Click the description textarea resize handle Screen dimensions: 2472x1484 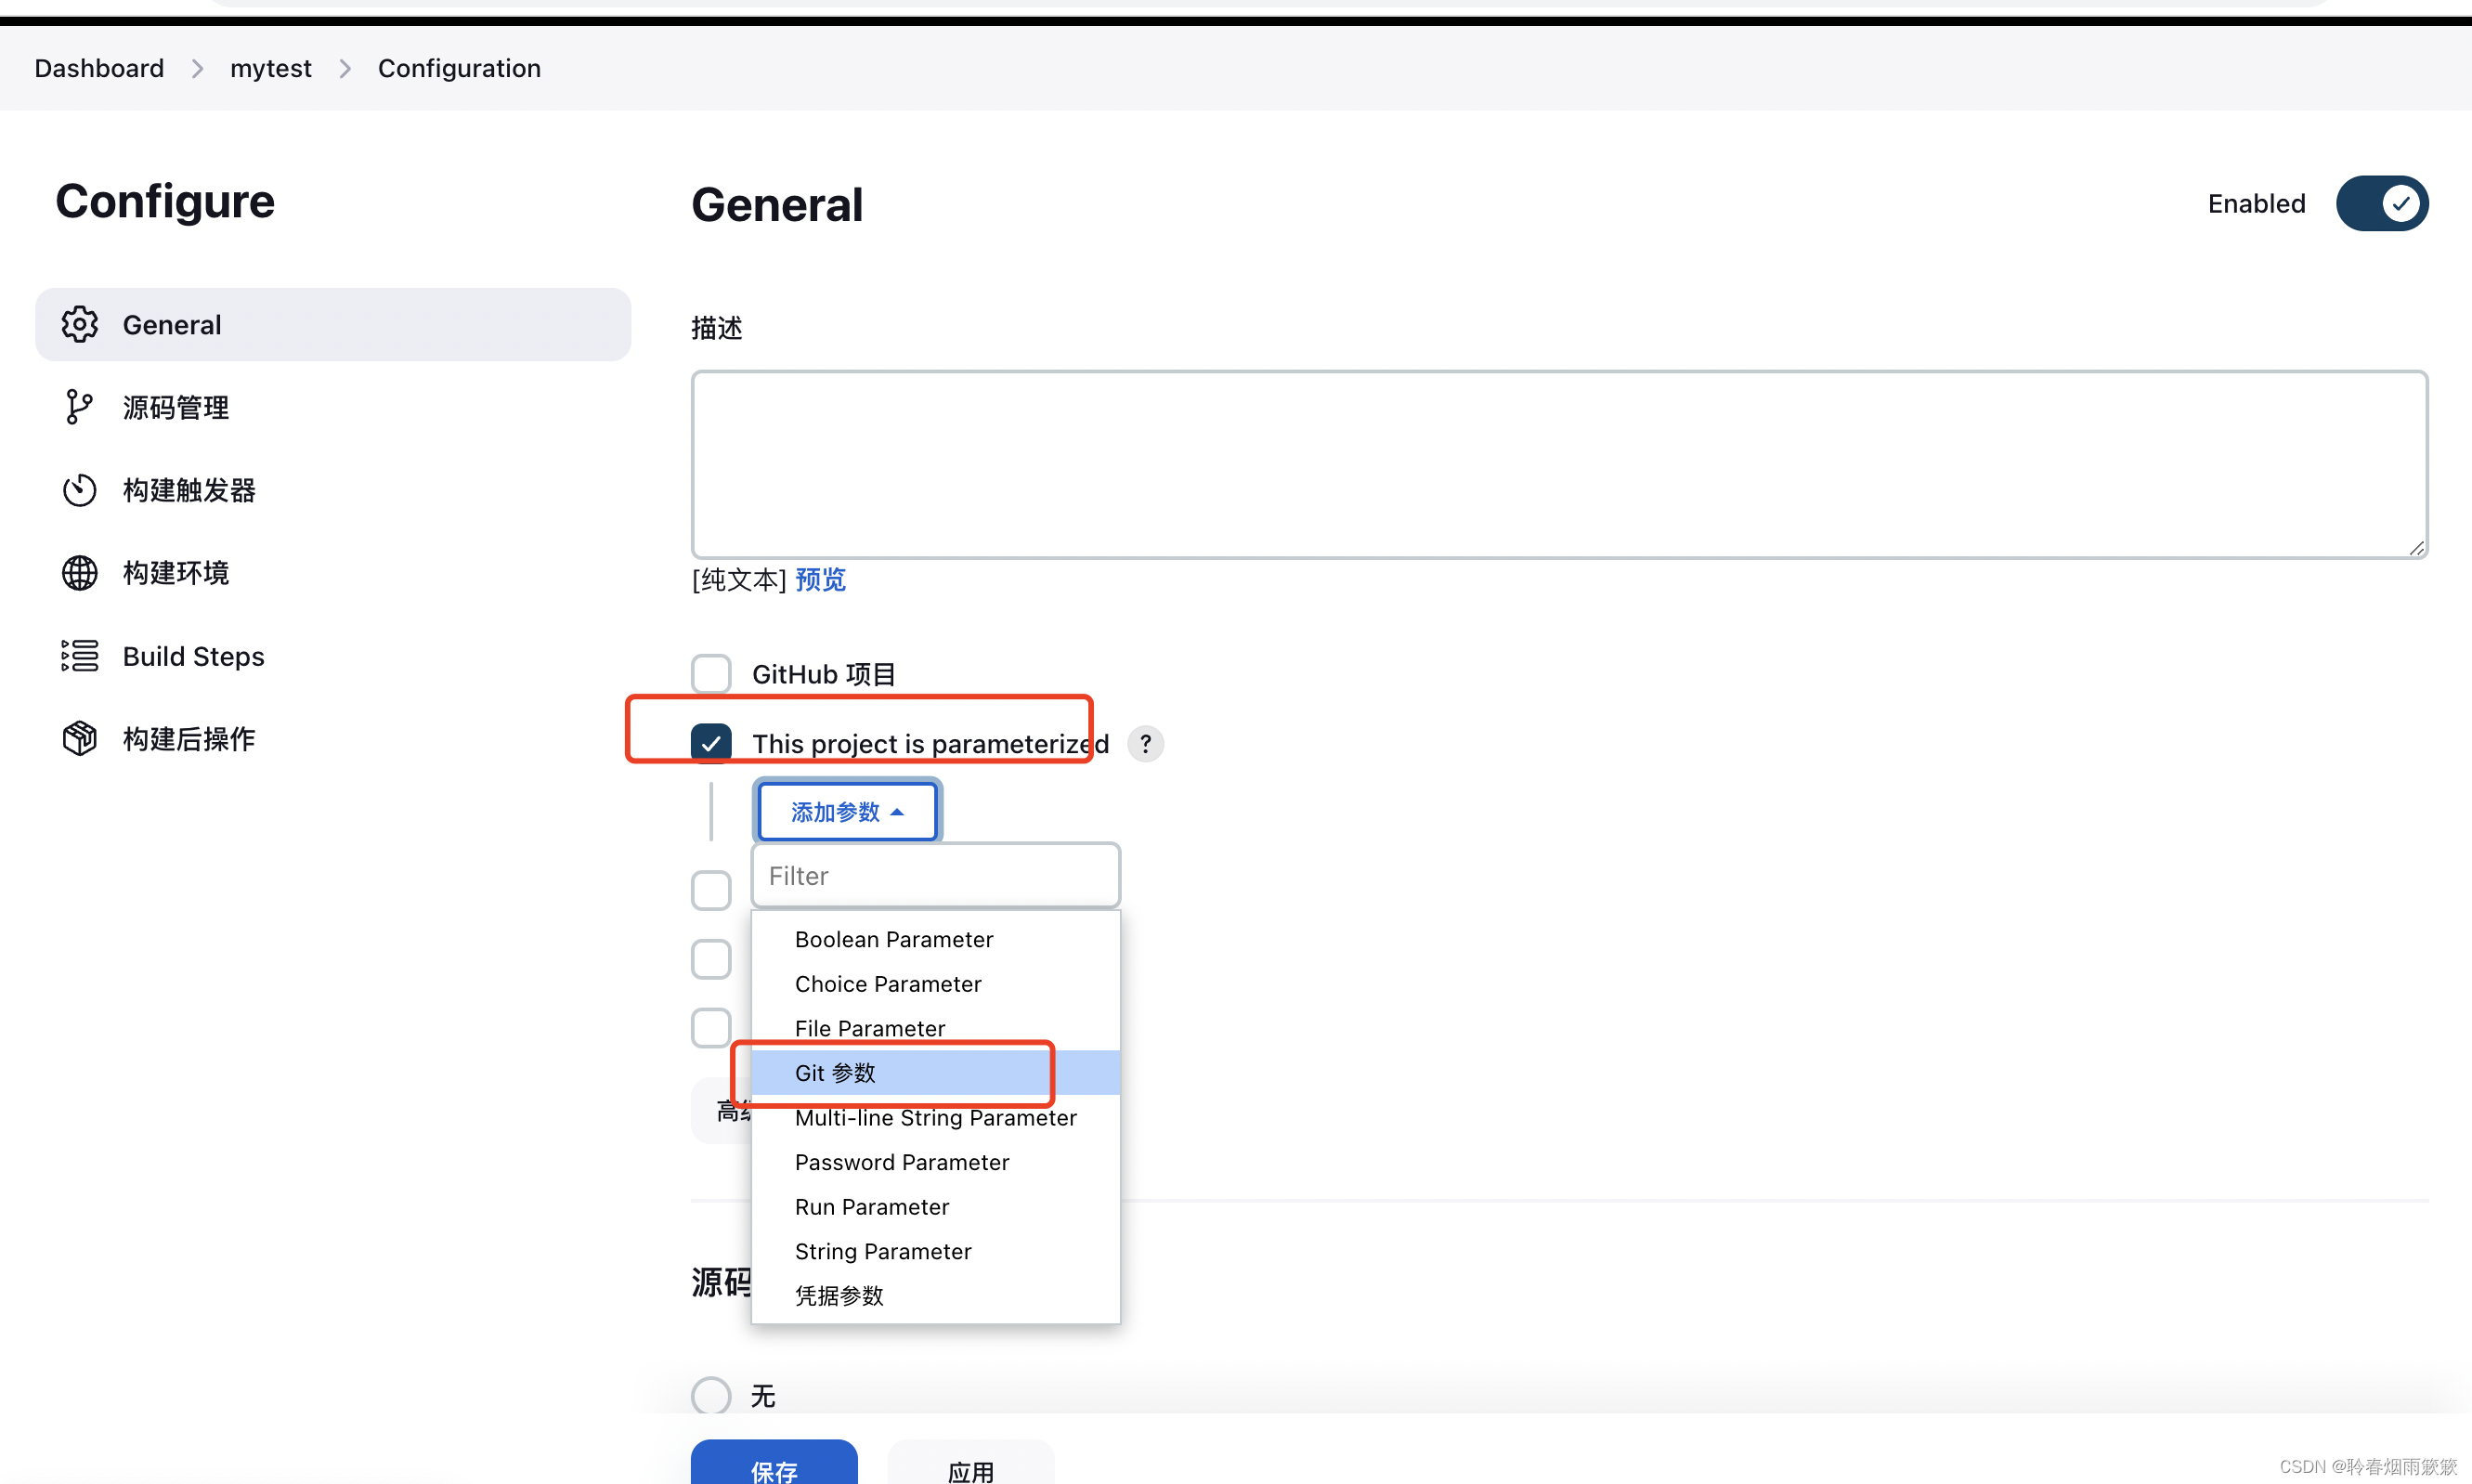coord(2416,547)
